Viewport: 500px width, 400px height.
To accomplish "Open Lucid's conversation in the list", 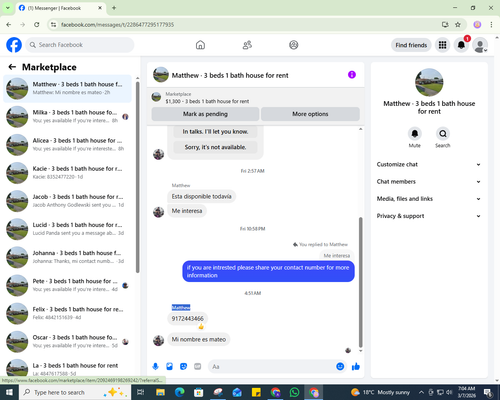I will coord(67,229).
